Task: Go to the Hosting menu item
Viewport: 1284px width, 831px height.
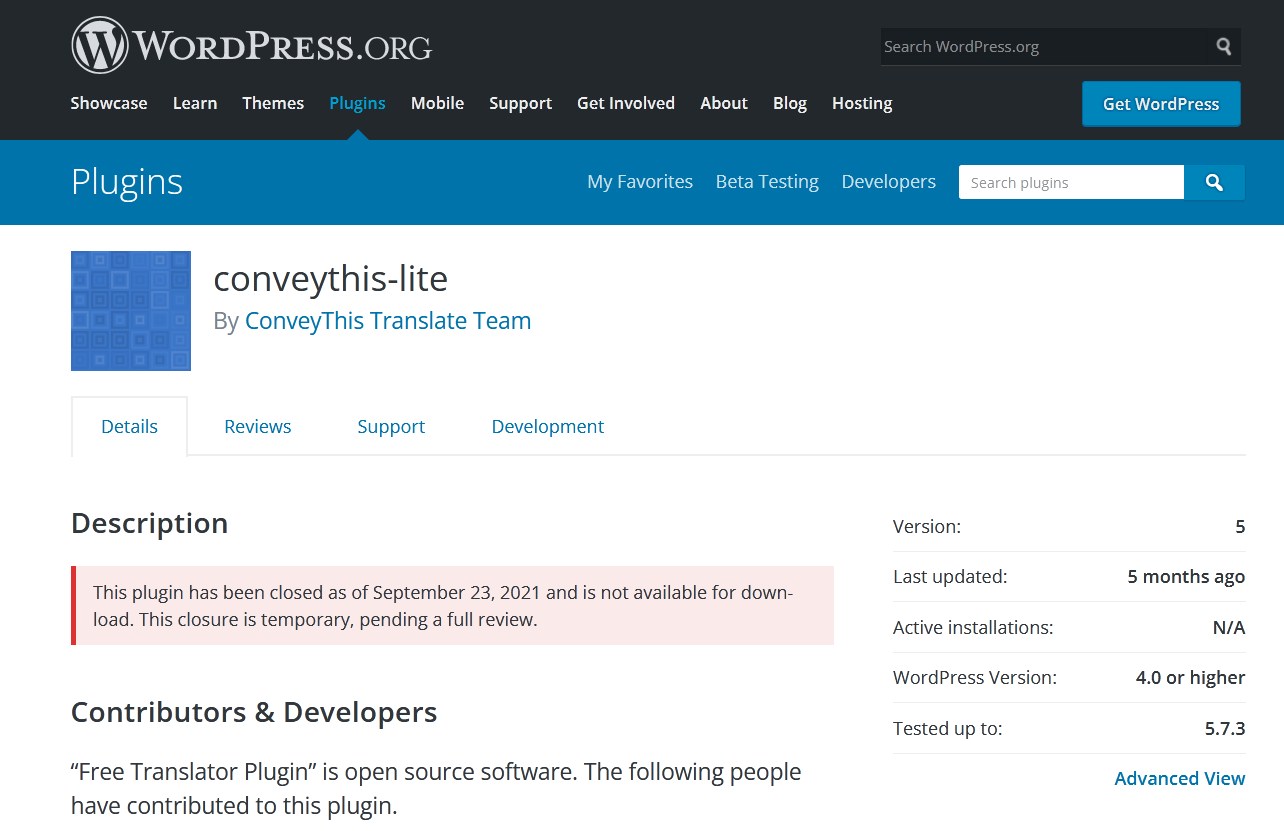Action: [x=862, y=103]
